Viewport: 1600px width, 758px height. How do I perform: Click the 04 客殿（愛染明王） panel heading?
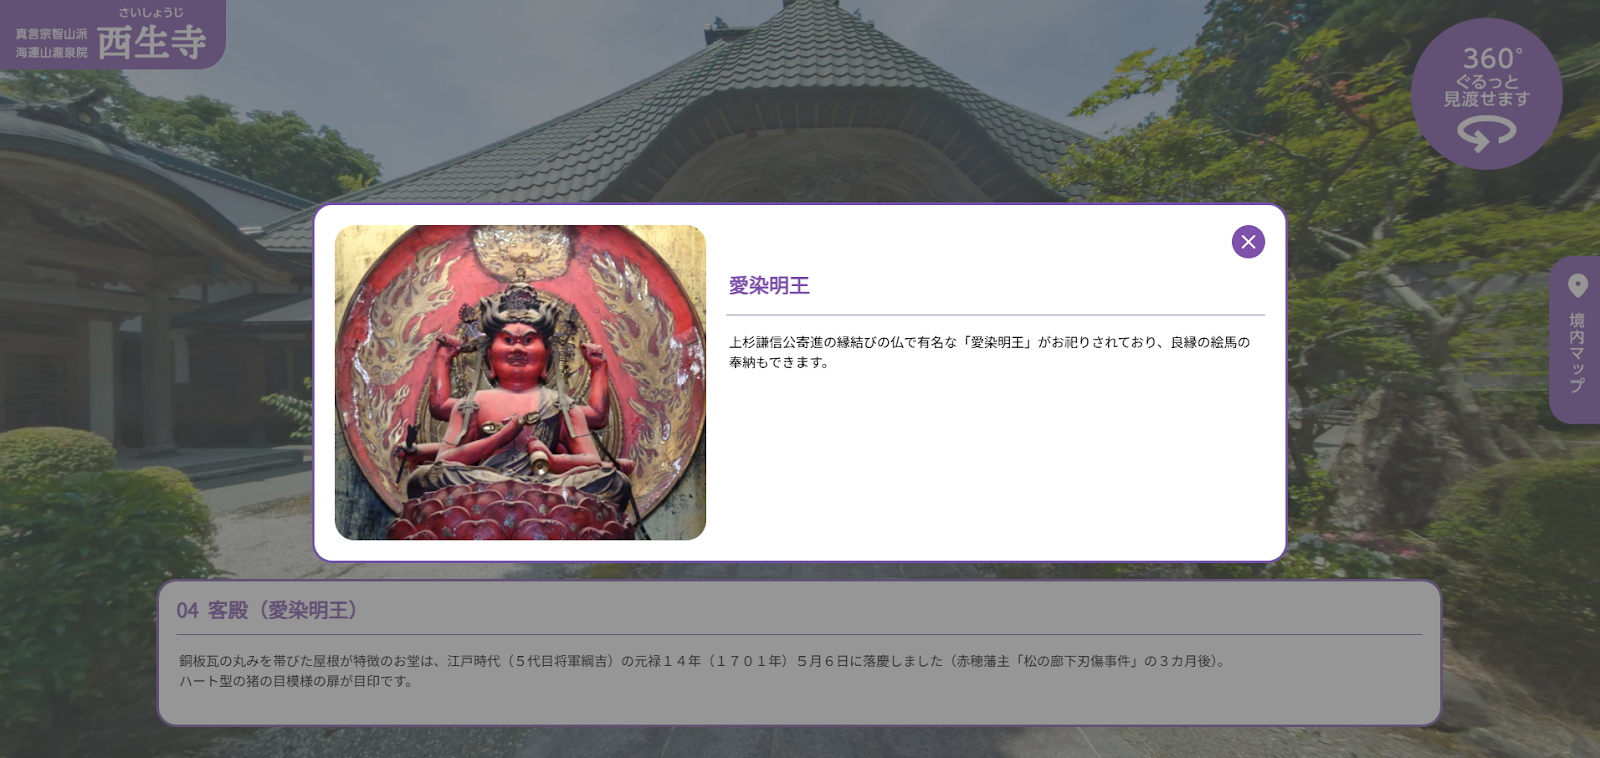[x=267, y=610]
